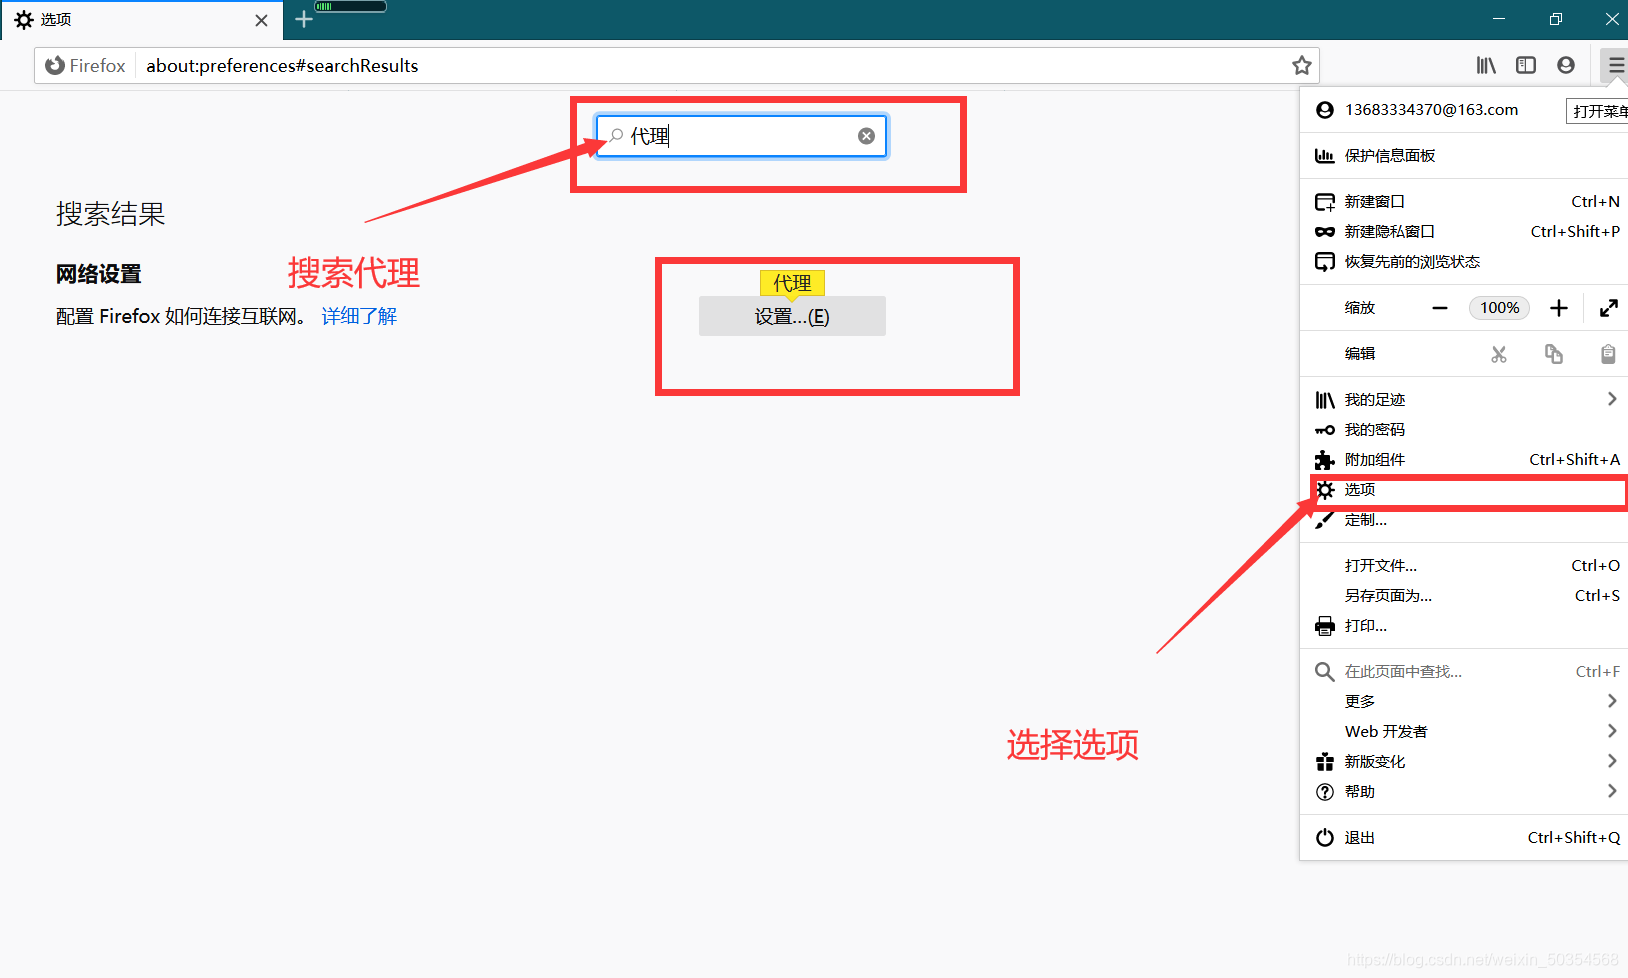Click the paste icon in 编辑 row
The width and height of the screenshot is (1628, 978).
coord(1607,353)
